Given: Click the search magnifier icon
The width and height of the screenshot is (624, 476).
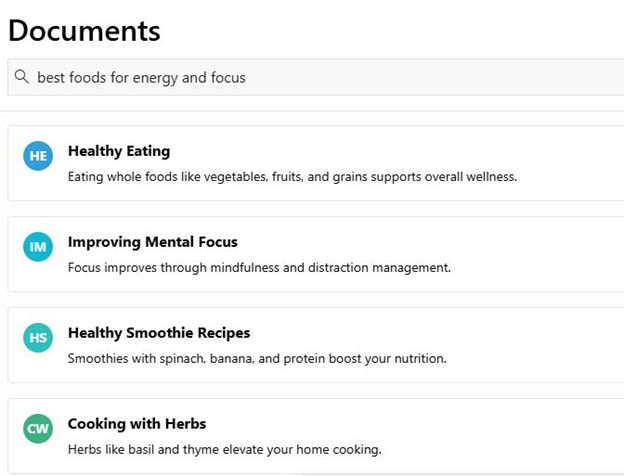Looking at the screenshot, I should point(21,76).
